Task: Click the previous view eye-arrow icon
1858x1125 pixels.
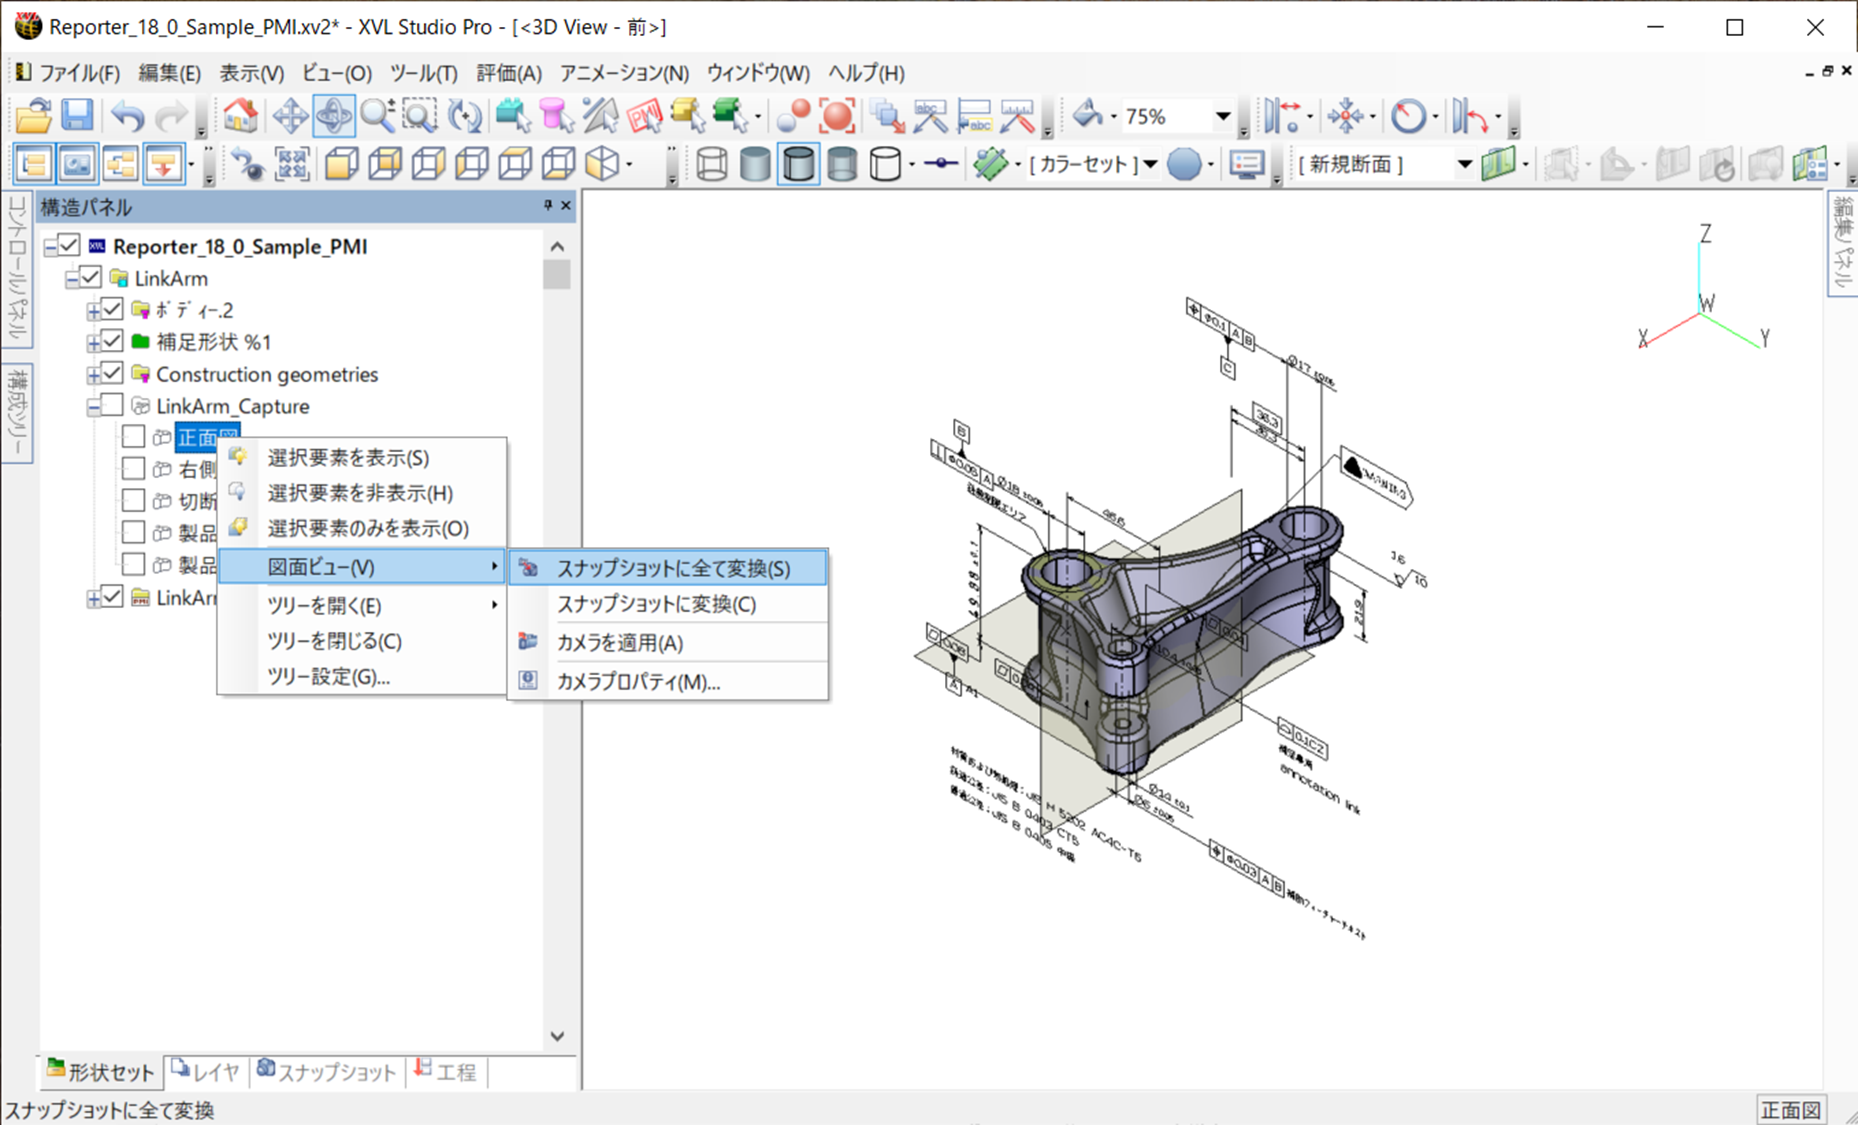Action: coord(247,164)
